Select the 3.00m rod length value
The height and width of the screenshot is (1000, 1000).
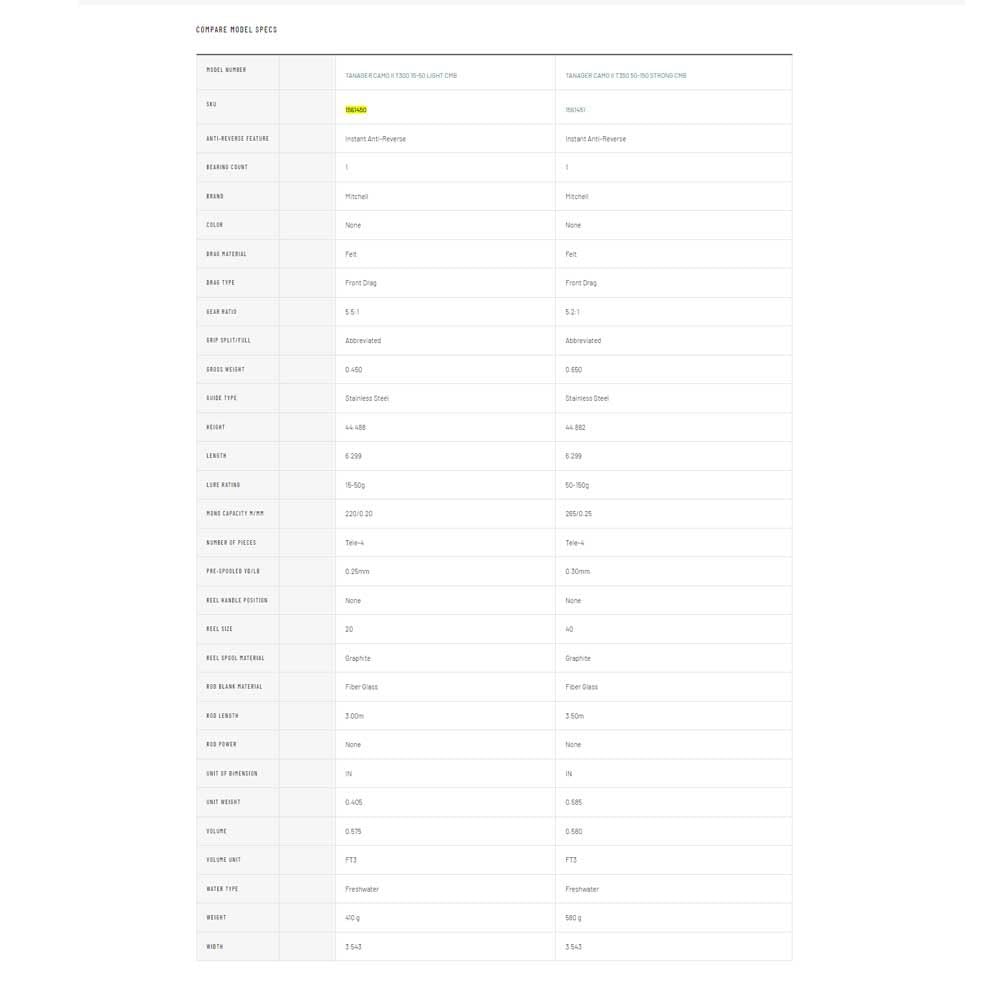pos(355,716)
